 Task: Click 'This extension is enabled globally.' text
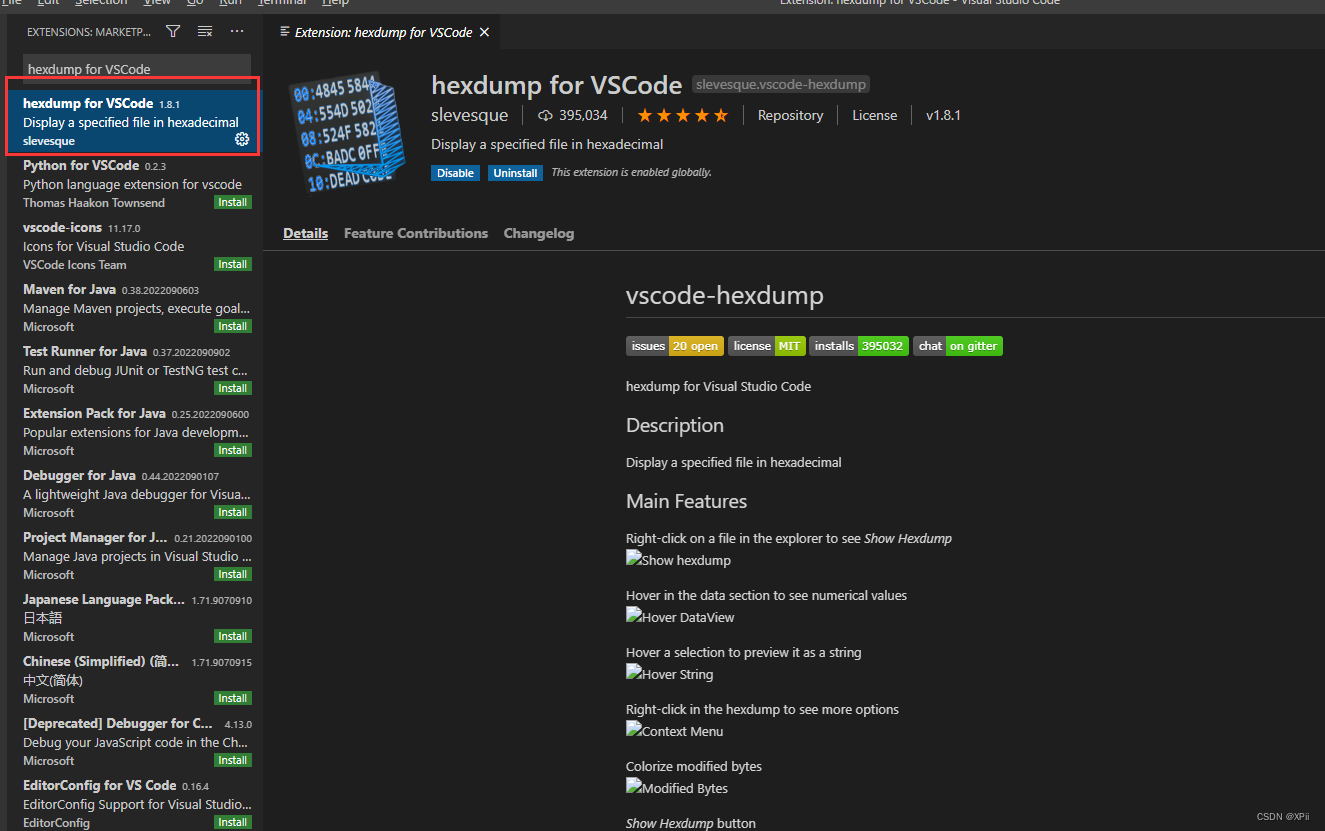(x=632, y=173)
